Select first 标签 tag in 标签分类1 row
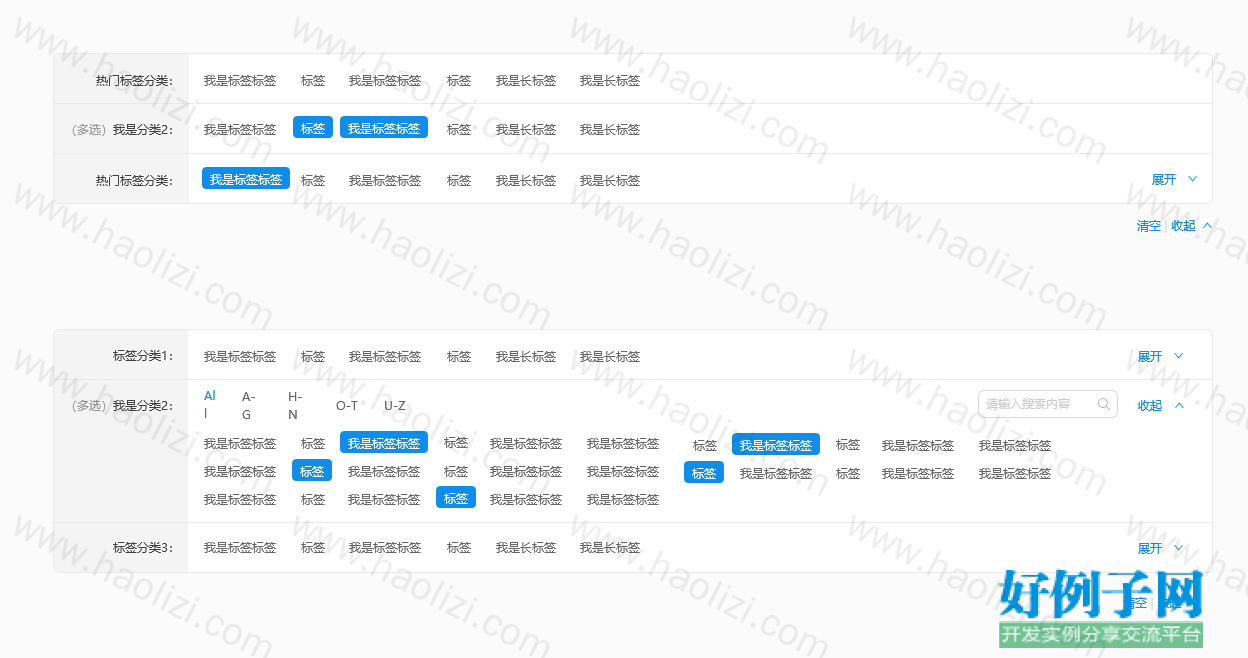Viewport: 1248px width, 658px height. (x=313, y=356)
